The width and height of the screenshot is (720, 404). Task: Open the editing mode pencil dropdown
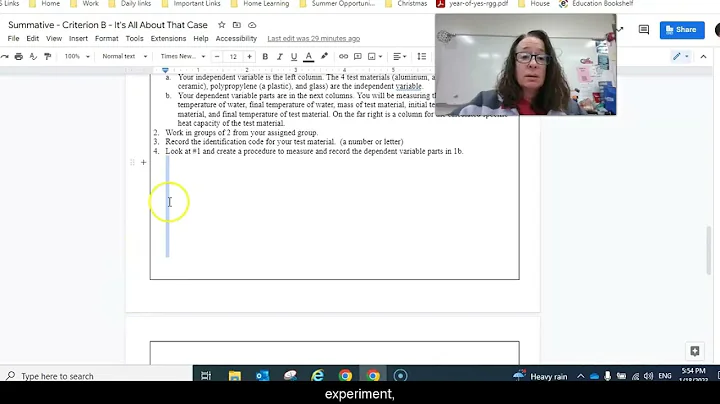point(681,56)
